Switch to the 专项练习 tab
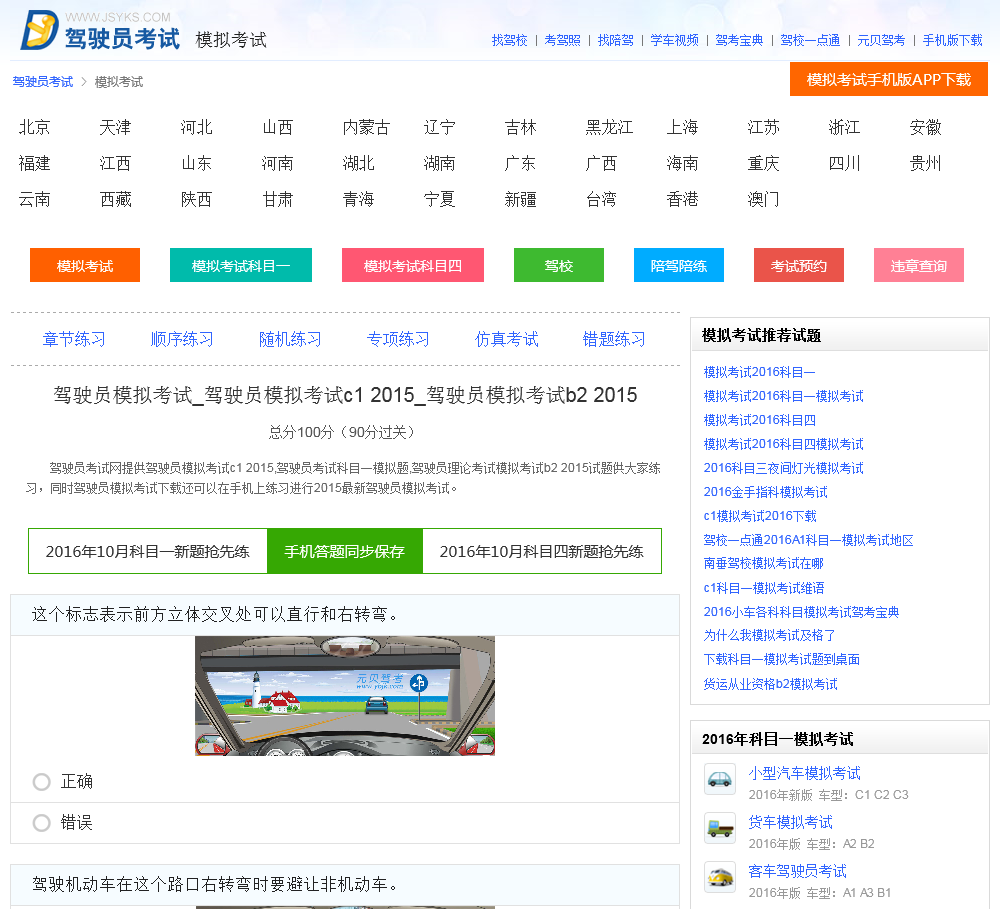1000x909 pixels. [398, 339]
